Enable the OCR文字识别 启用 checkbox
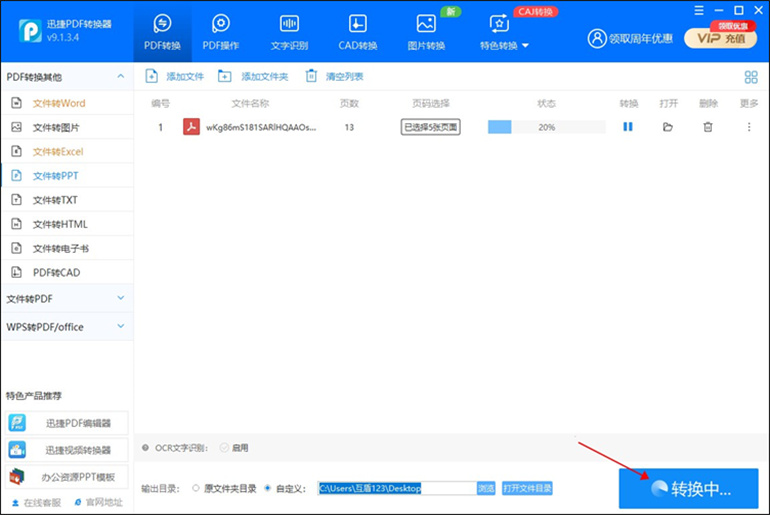This screenshot has width=770, height=515. pyautogui.click(x=224, y=448)
